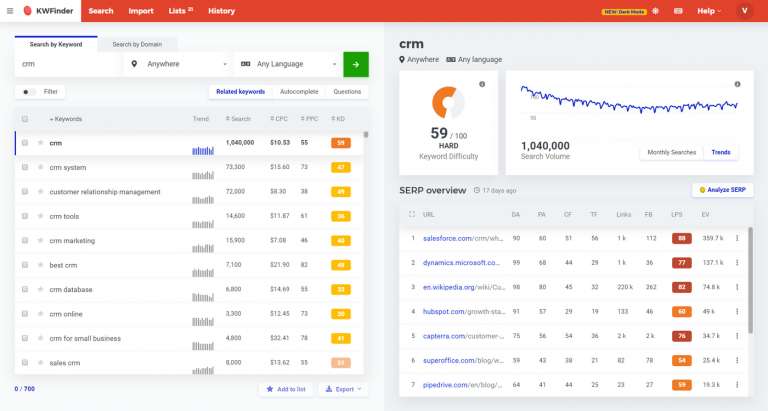Open the messages icon in header
The width and height of the screenshot is (768, 411).
click(x=678, y=11)
